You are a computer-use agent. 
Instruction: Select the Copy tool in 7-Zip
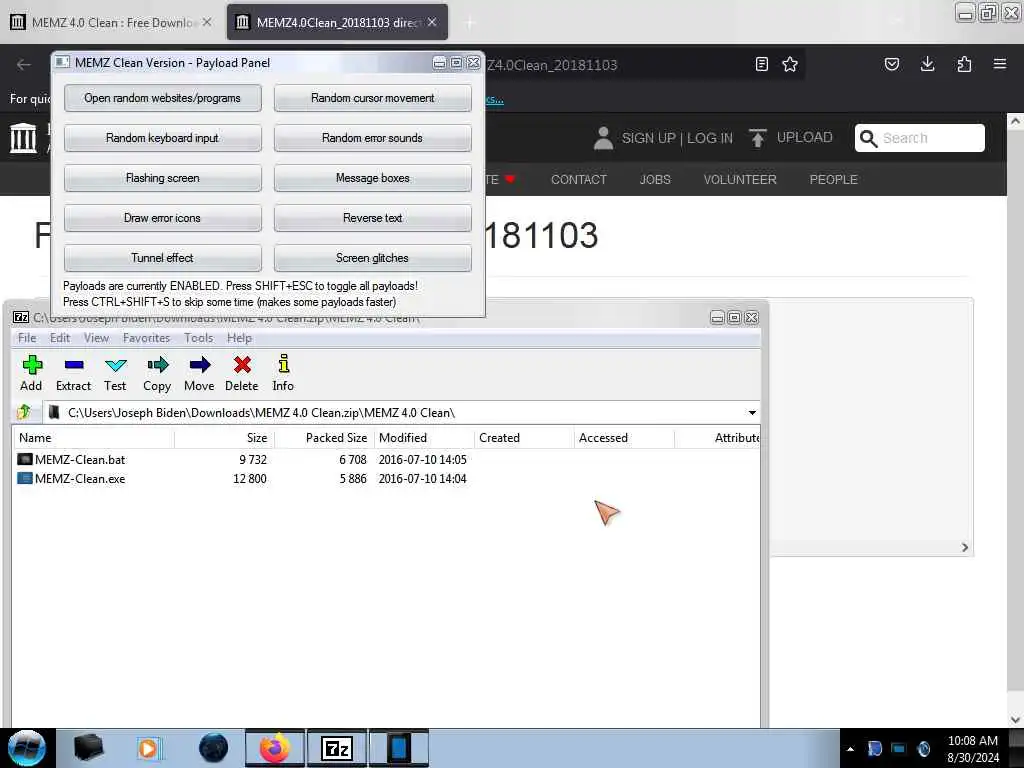[x=157, y=364]
